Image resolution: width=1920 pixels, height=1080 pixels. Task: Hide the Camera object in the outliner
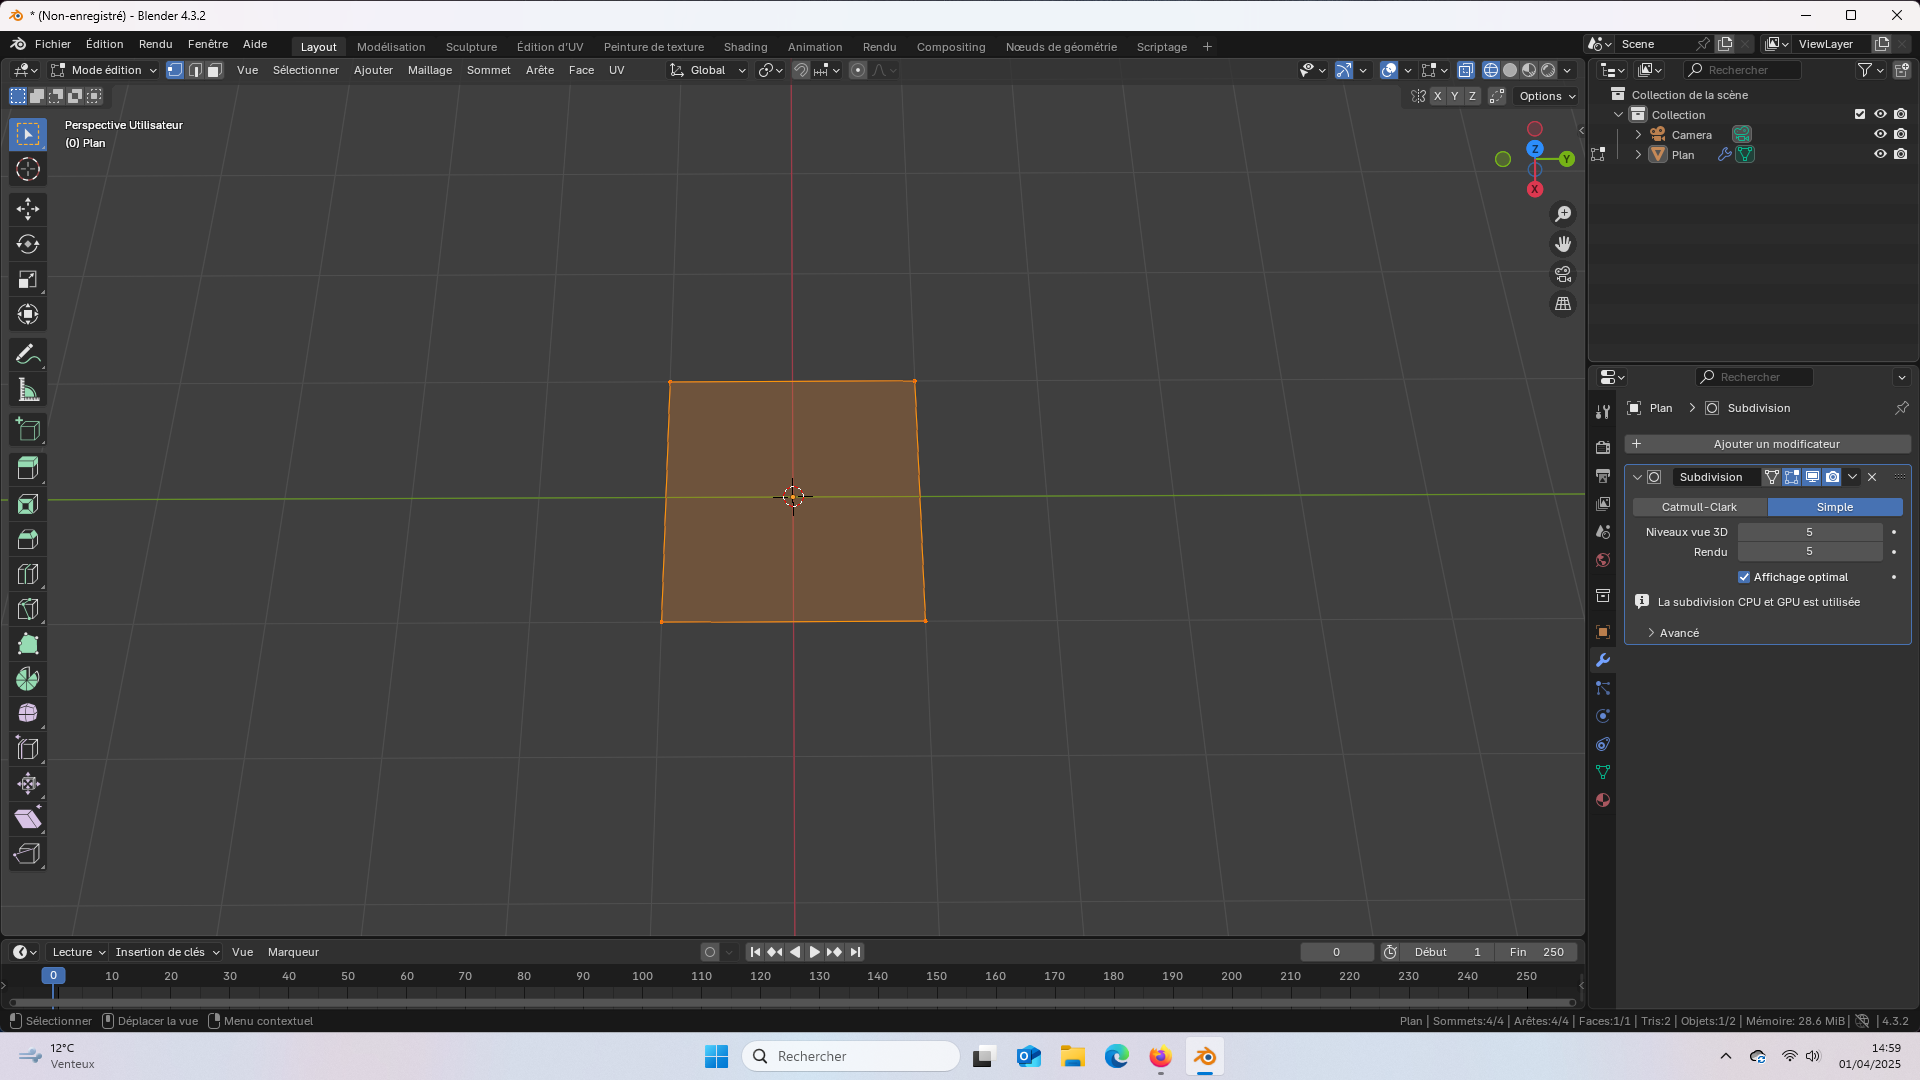pos(1880,134)
